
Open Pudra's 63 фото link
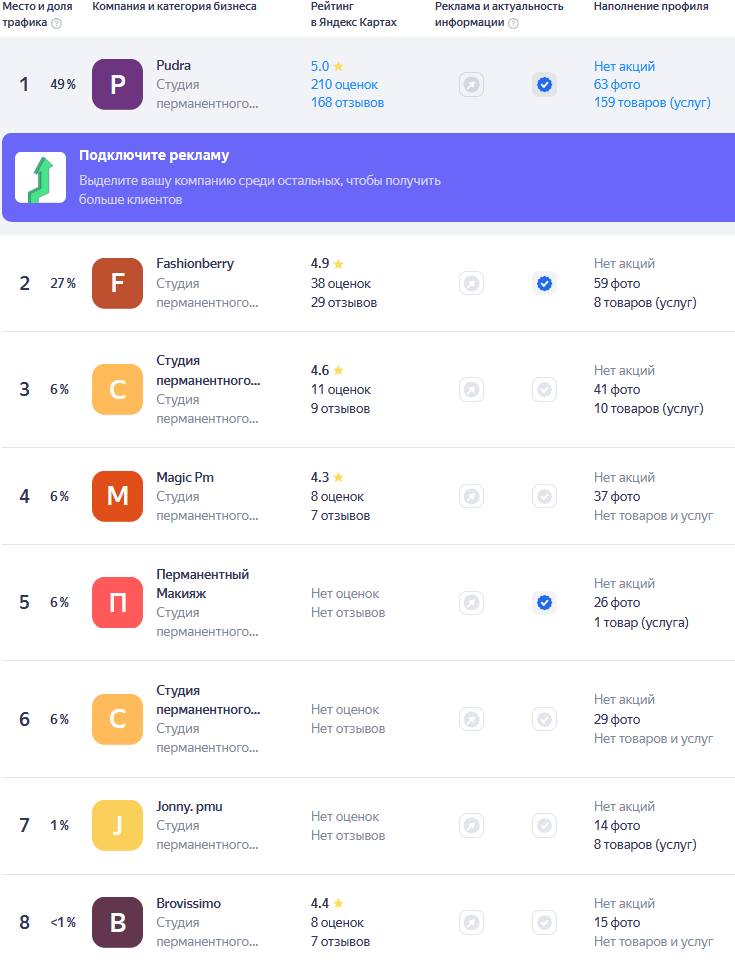617,84
